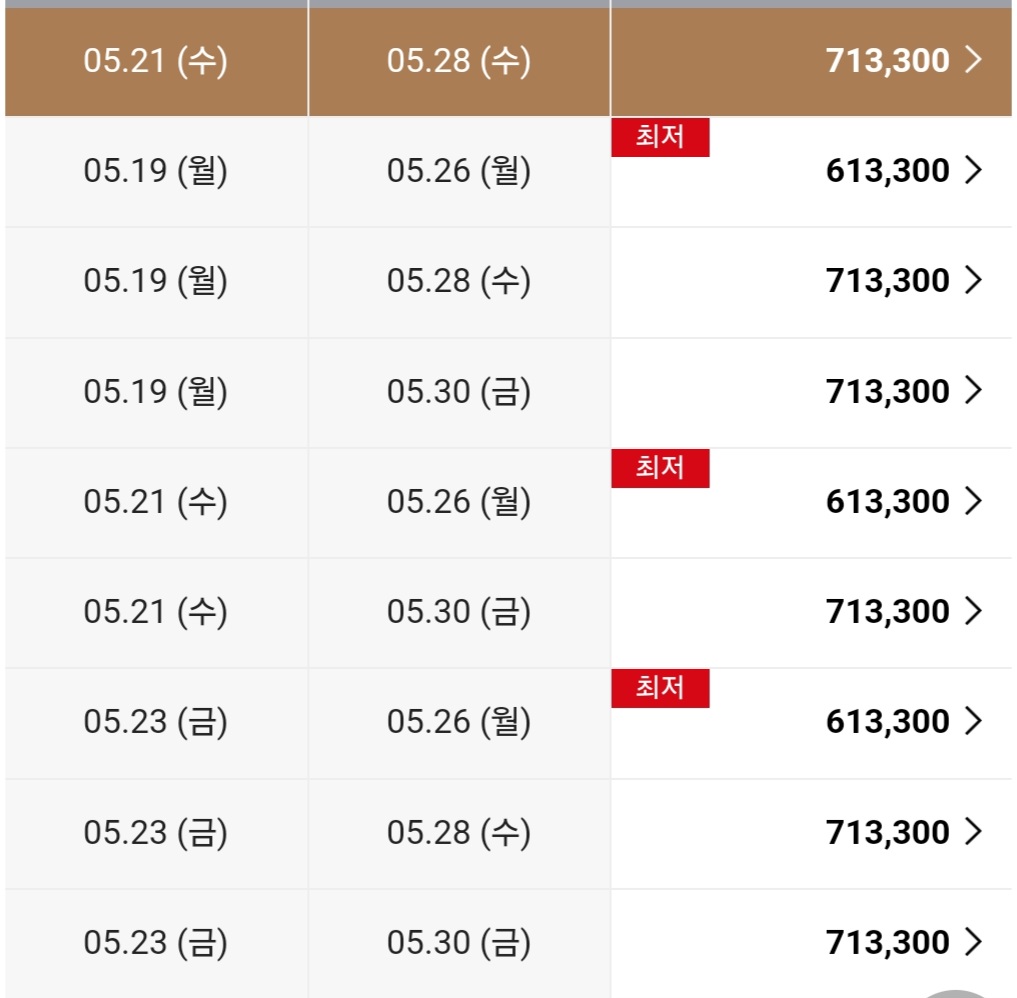1017x998 pixels.
Task: Click the arrow for 05.21 to 05.30 fare
Action: pyautogui.click(x=974, y=611)
